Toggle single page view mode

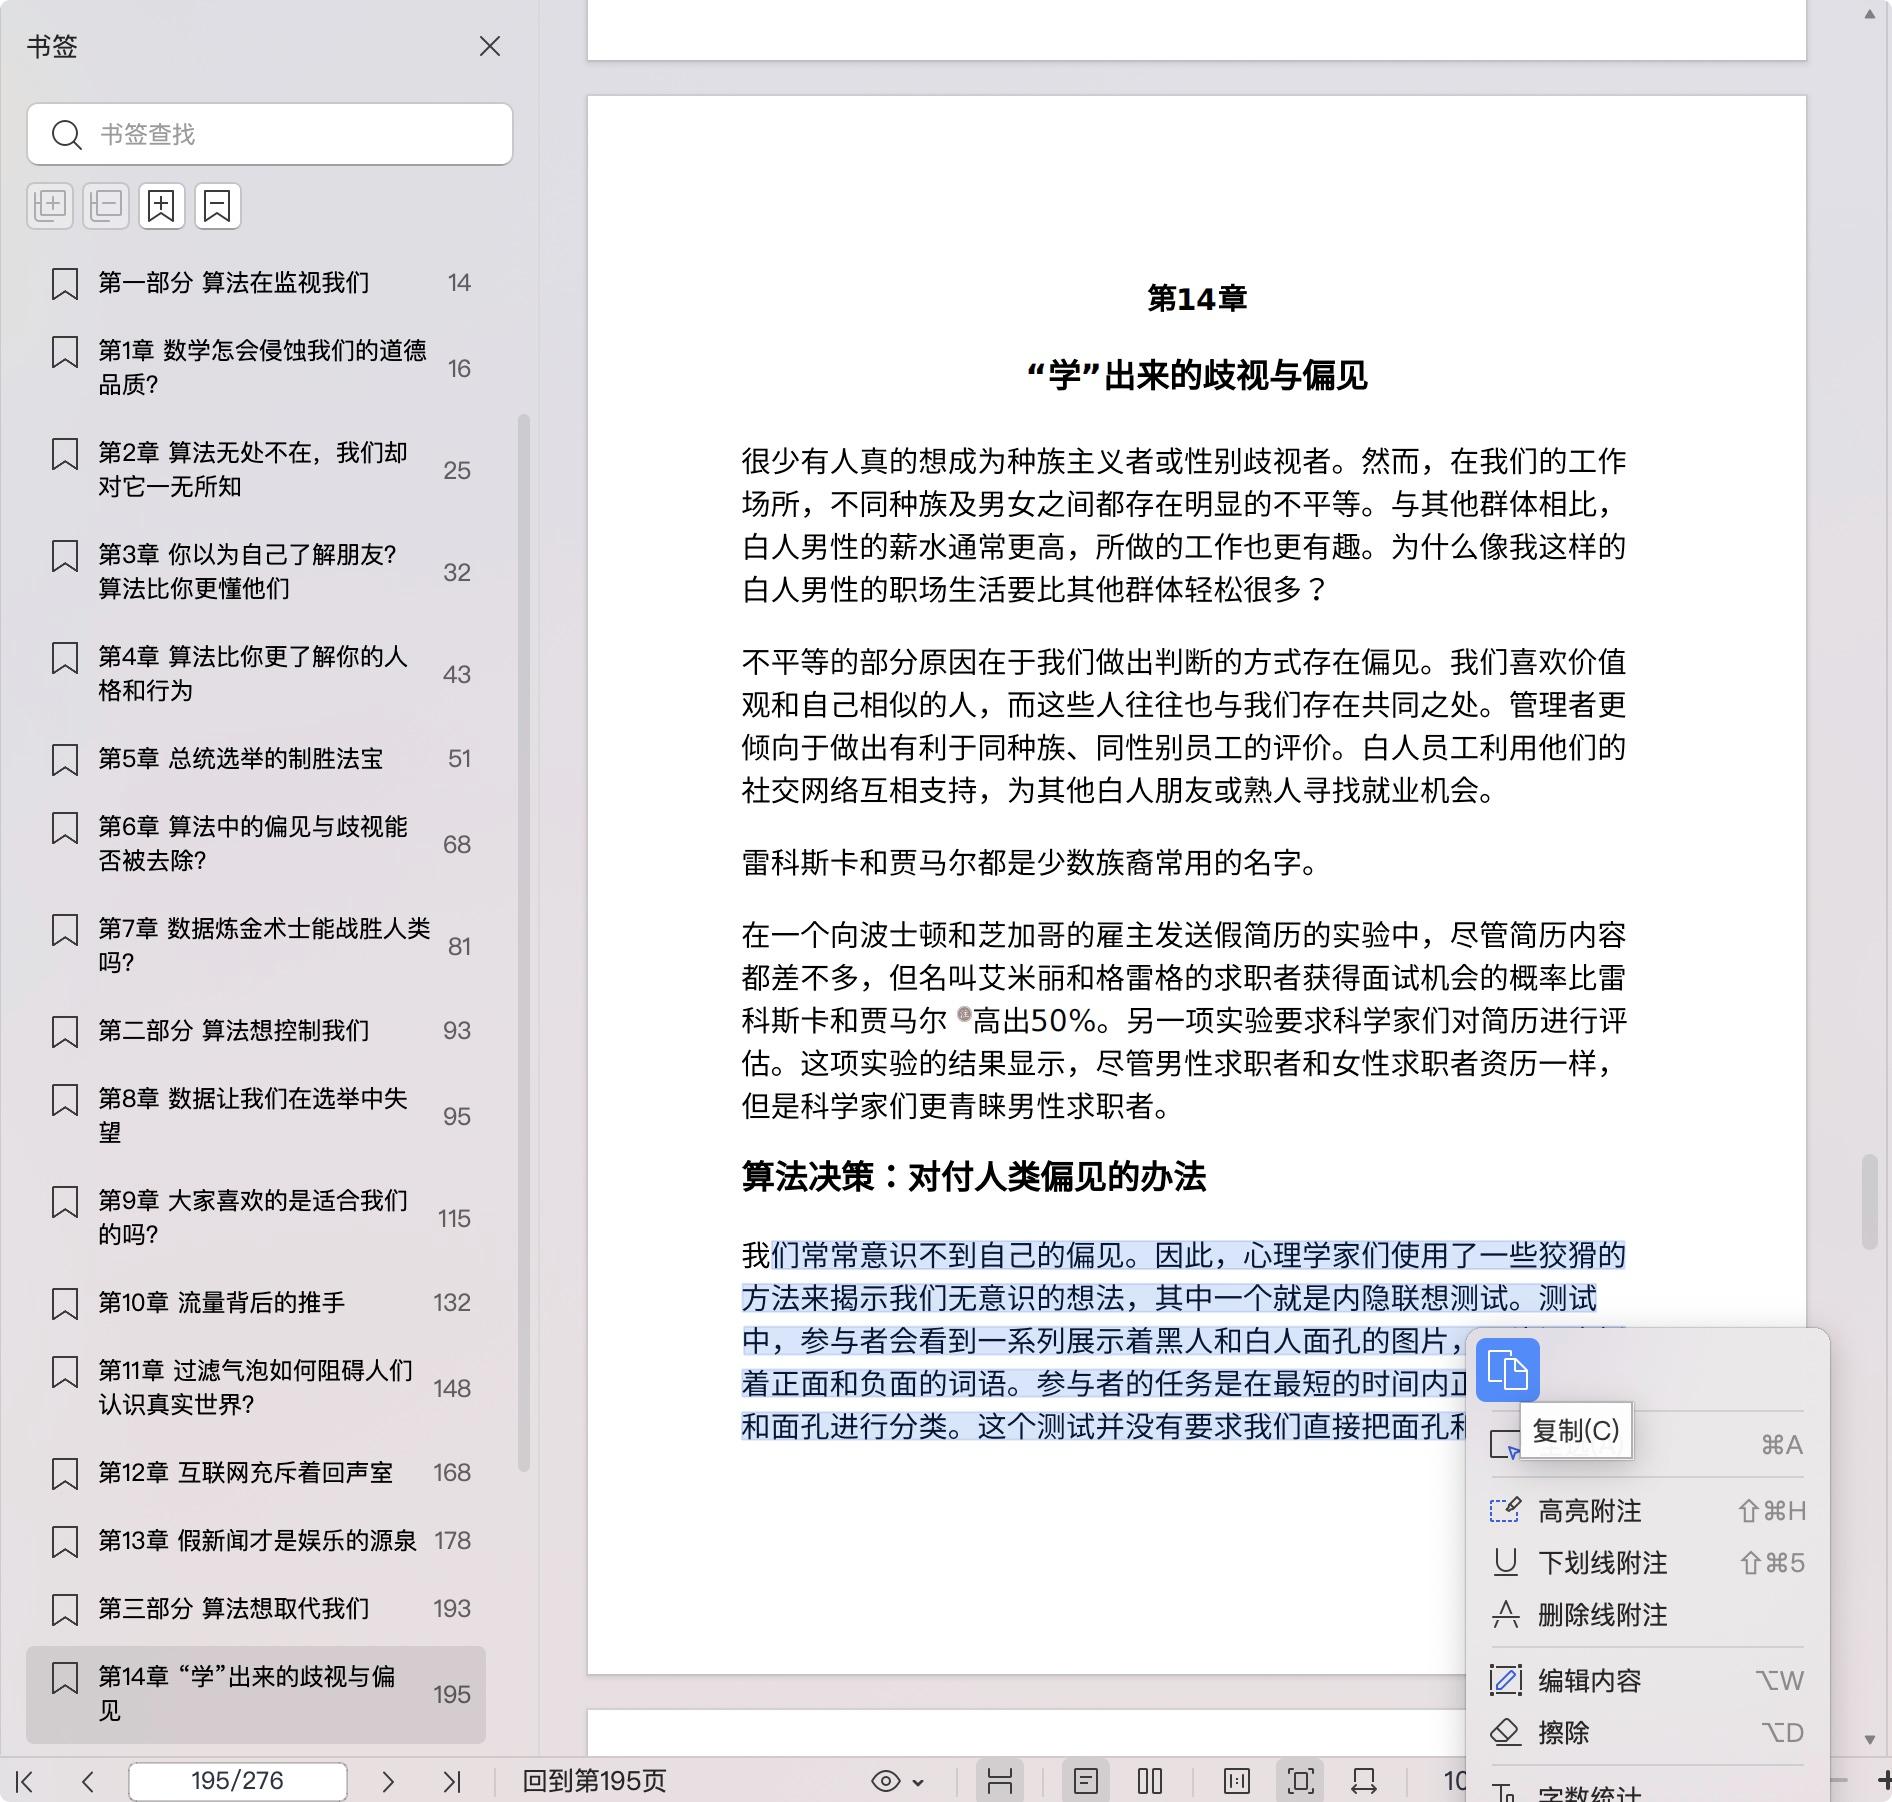(x=1086, y=1781)
